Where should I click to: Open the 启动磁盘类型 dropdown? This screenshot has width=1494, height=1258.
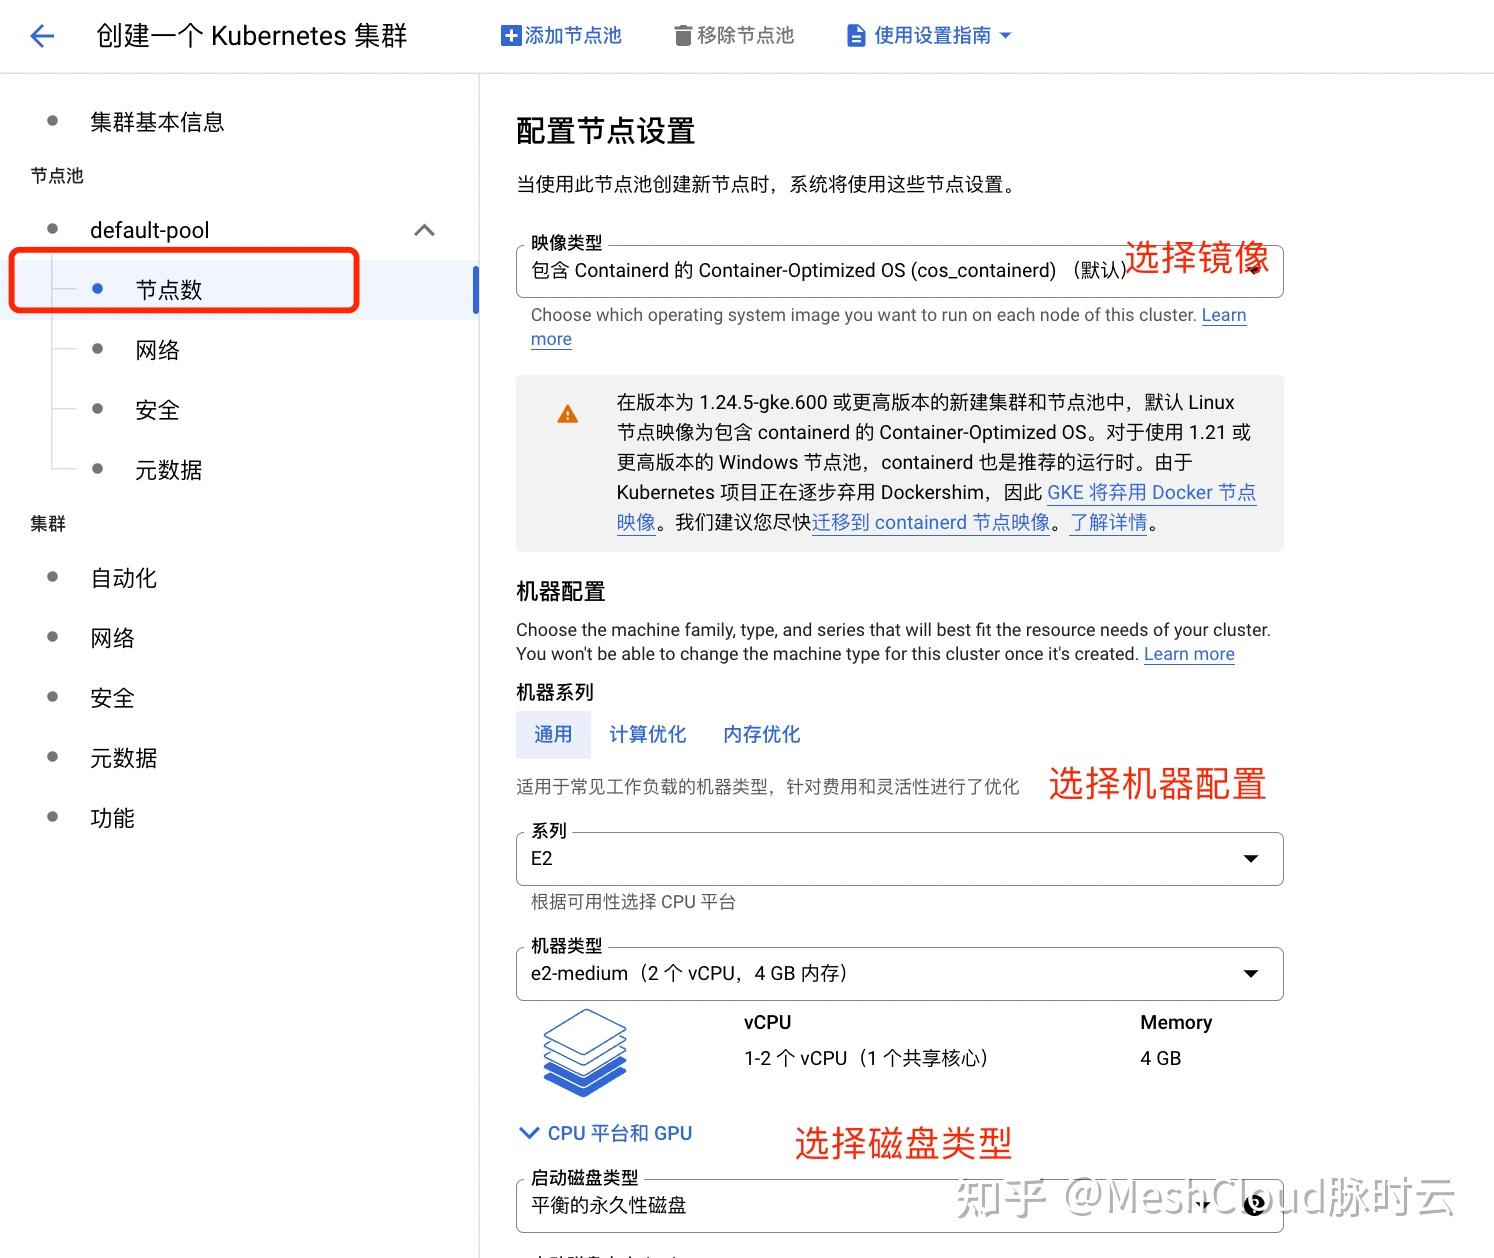tap(1203, 1205)
